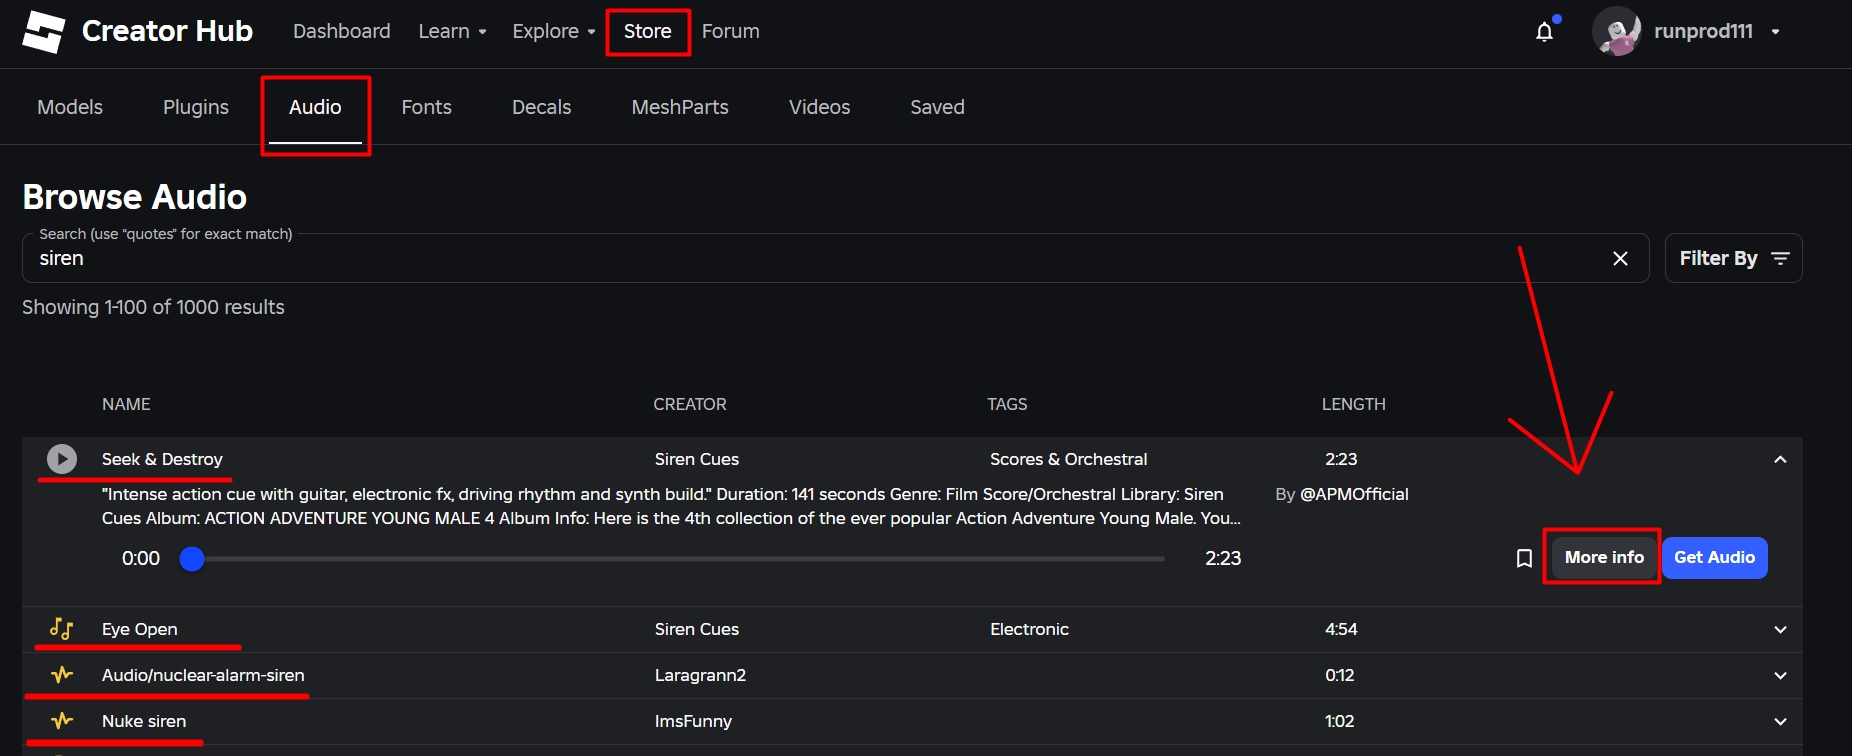Click the music note icon for Eye Open
The image size is (1852, 756).
click(x=62, y=629)
